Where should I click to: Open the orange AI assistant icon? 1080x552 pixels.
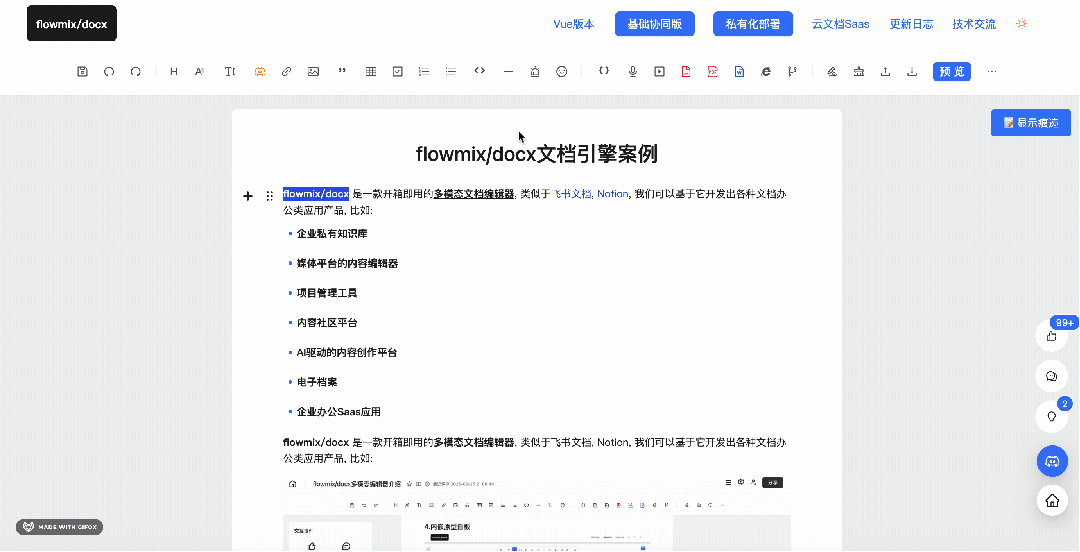click(x=260, y=71)
